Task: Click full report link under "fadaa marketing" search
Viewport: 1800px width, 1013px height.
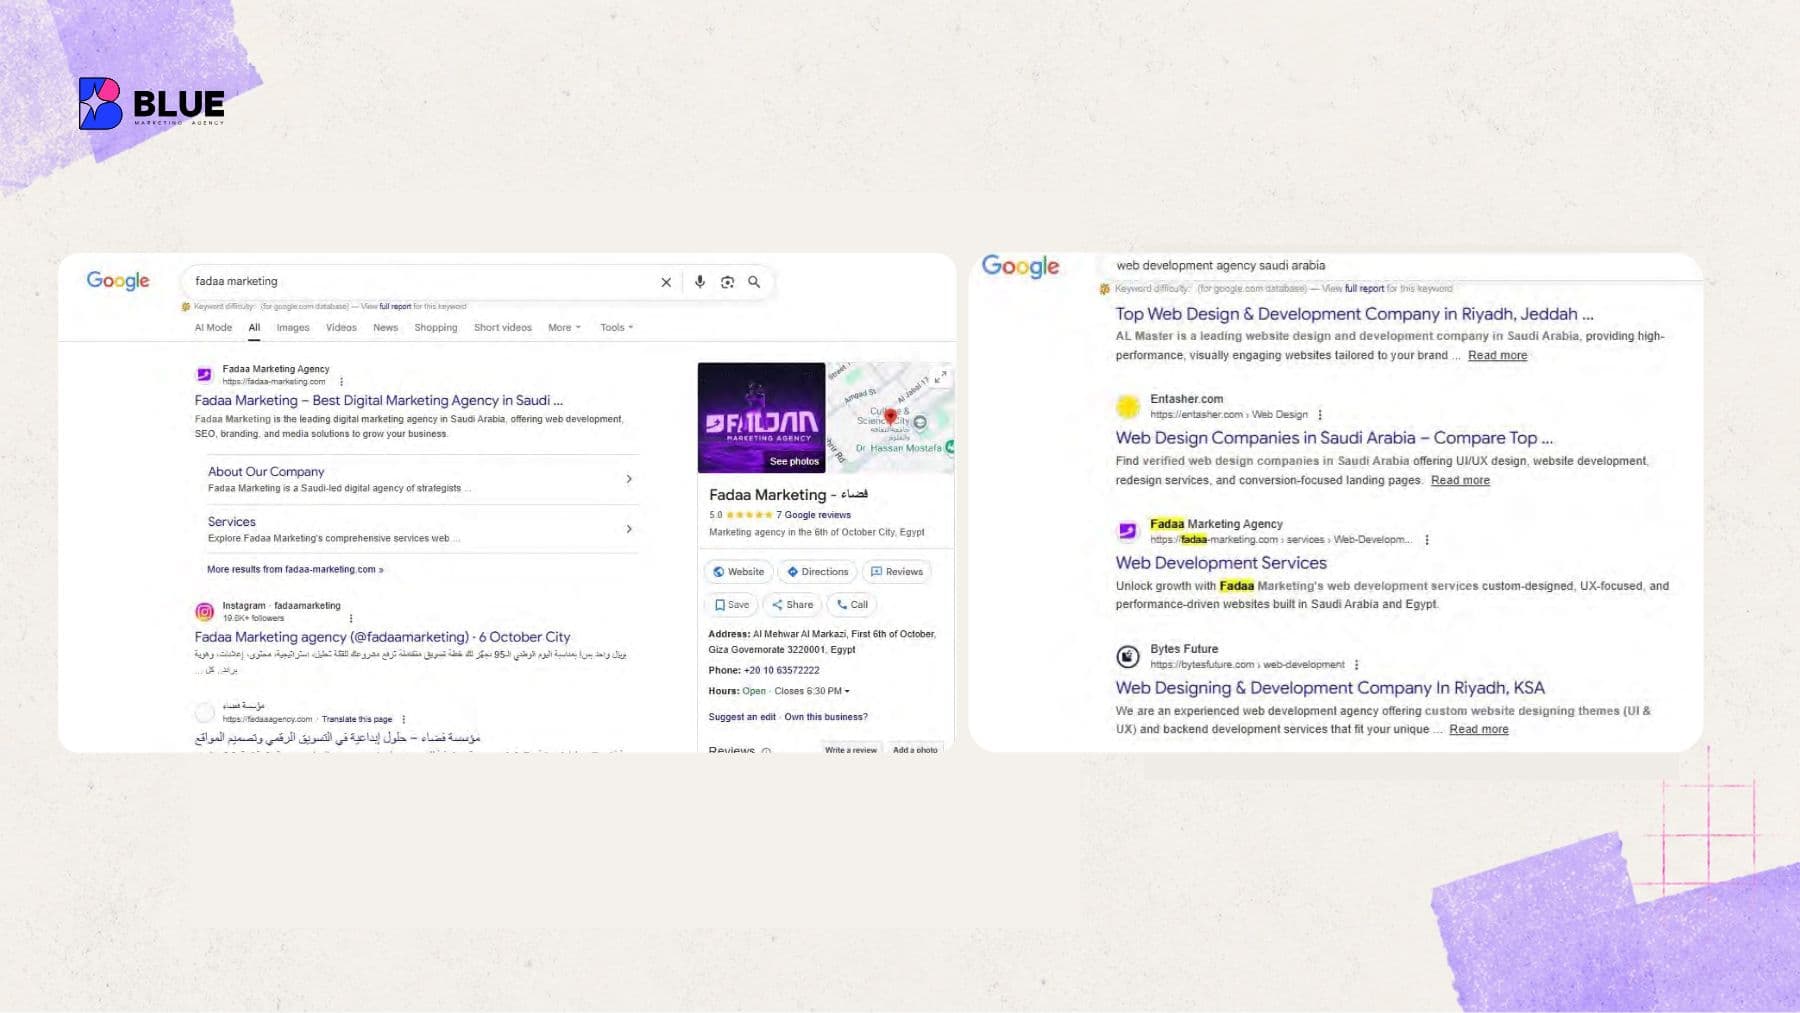Action: [395, 307]
